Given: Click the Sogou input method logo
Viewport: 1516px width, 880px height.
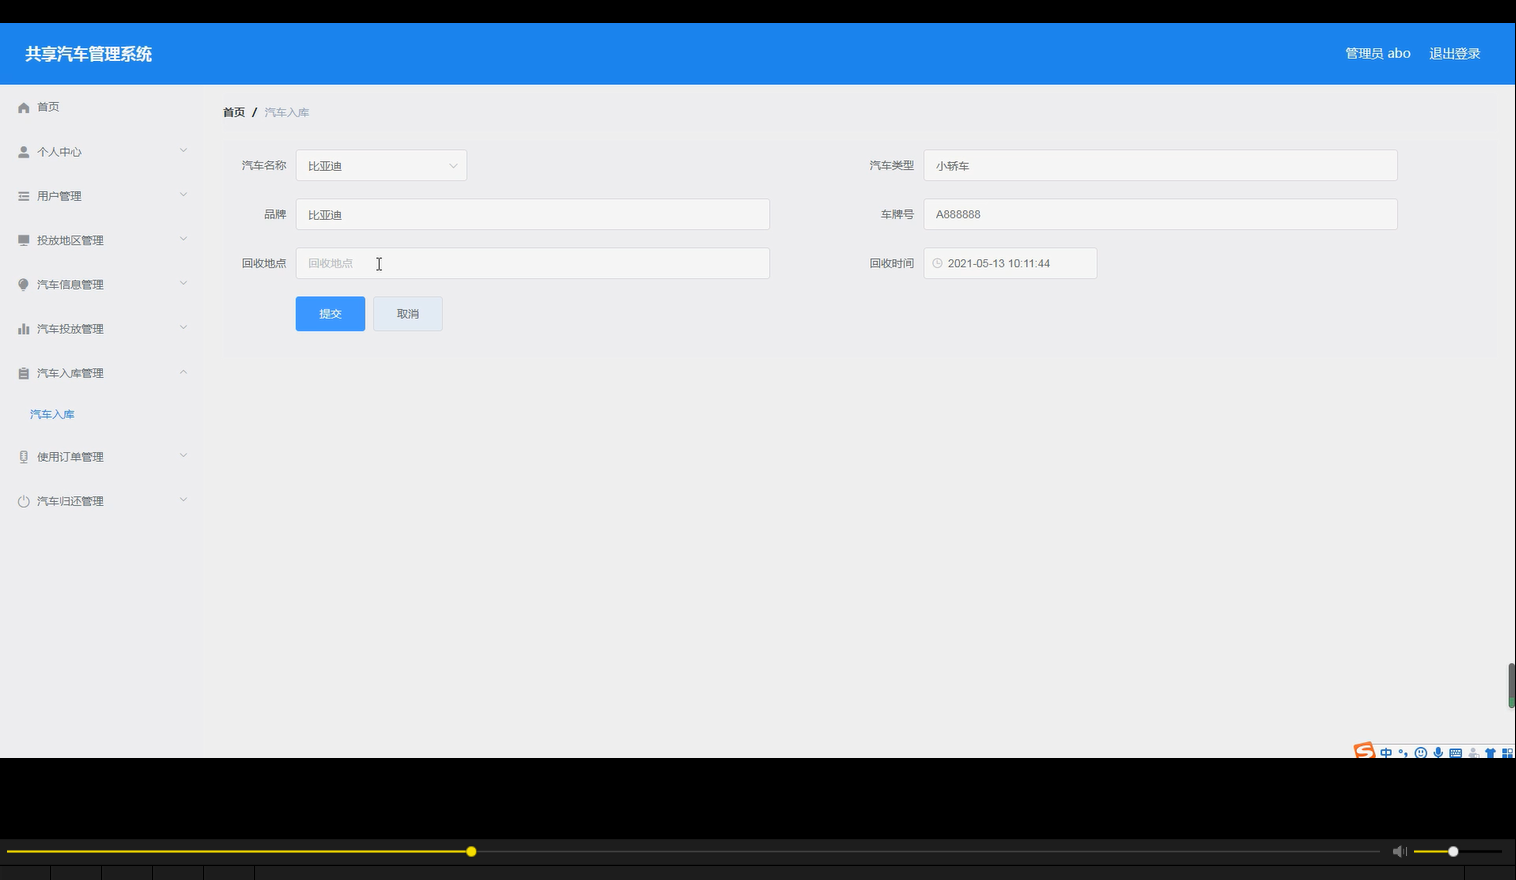Looking at the screenshot, I should [x=1365, y=750].
